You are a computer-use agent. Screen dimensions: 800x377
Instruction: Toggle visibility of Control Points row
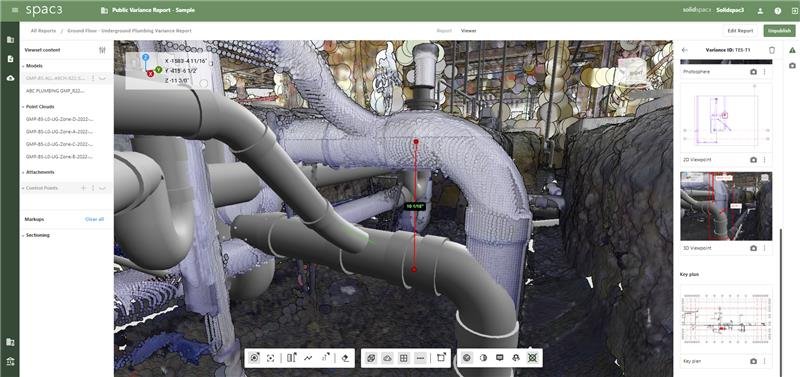point(103,188)
